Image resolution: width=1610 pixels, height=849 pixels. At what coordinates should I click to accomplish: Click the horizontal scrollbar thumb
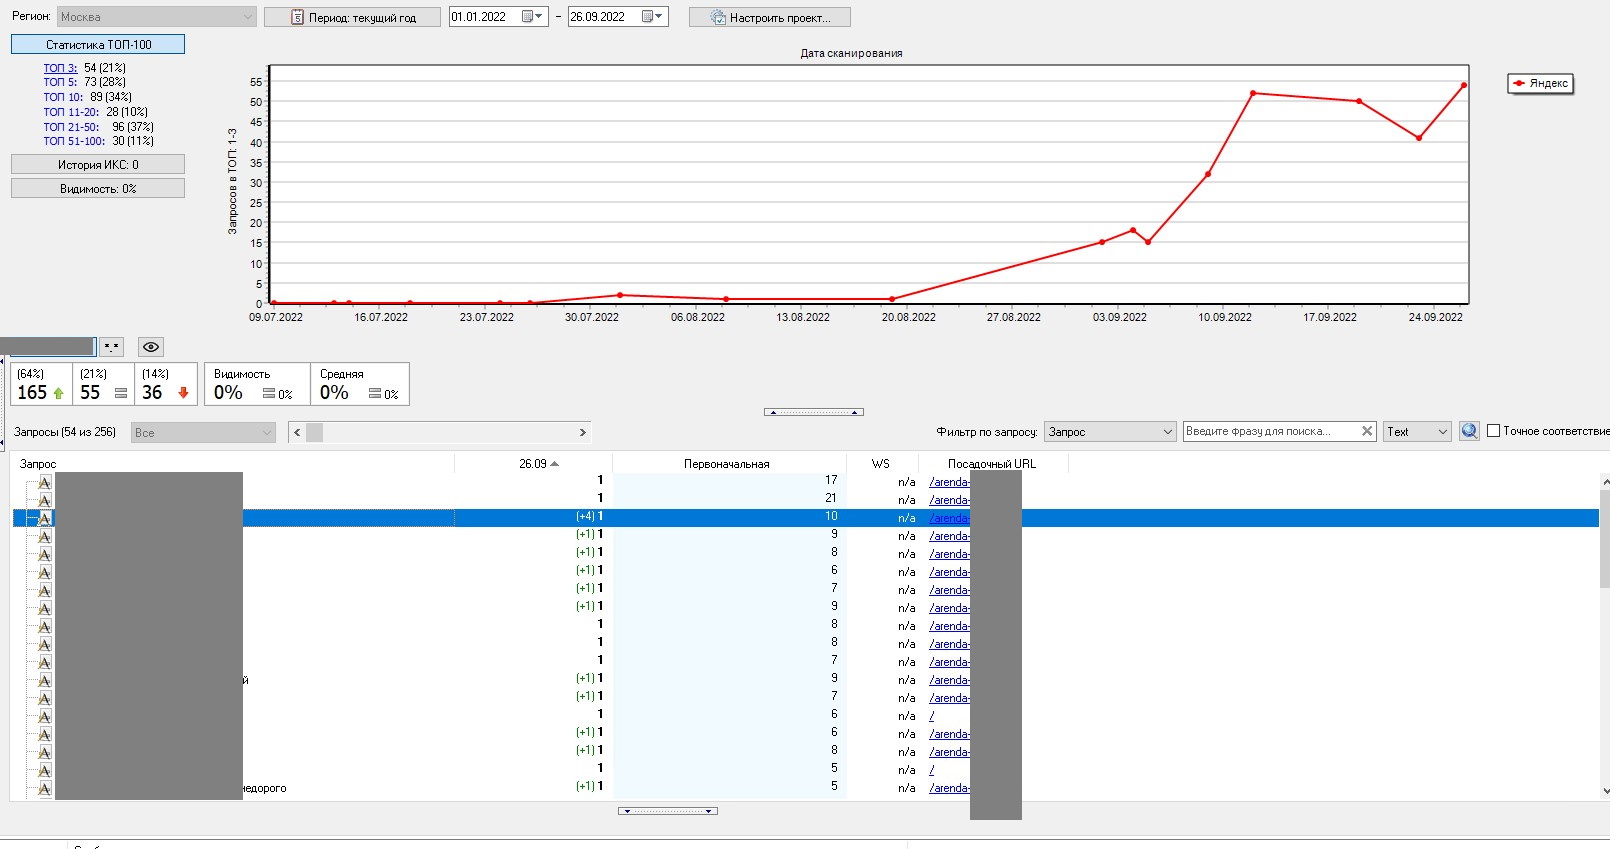315,432
